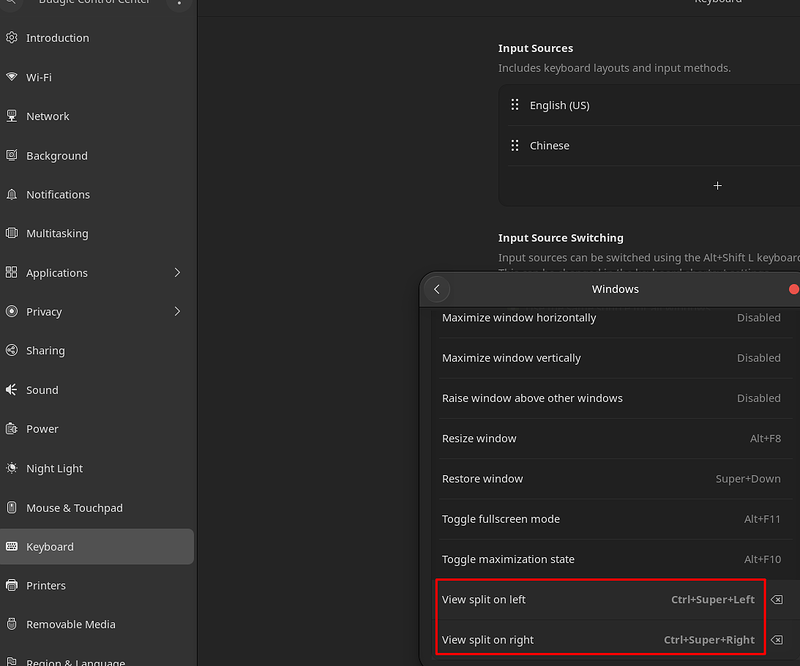This screenshot has height=666, width=800.
Task: Close the Windows shortcuts dialog
Action: pos(793,289)
